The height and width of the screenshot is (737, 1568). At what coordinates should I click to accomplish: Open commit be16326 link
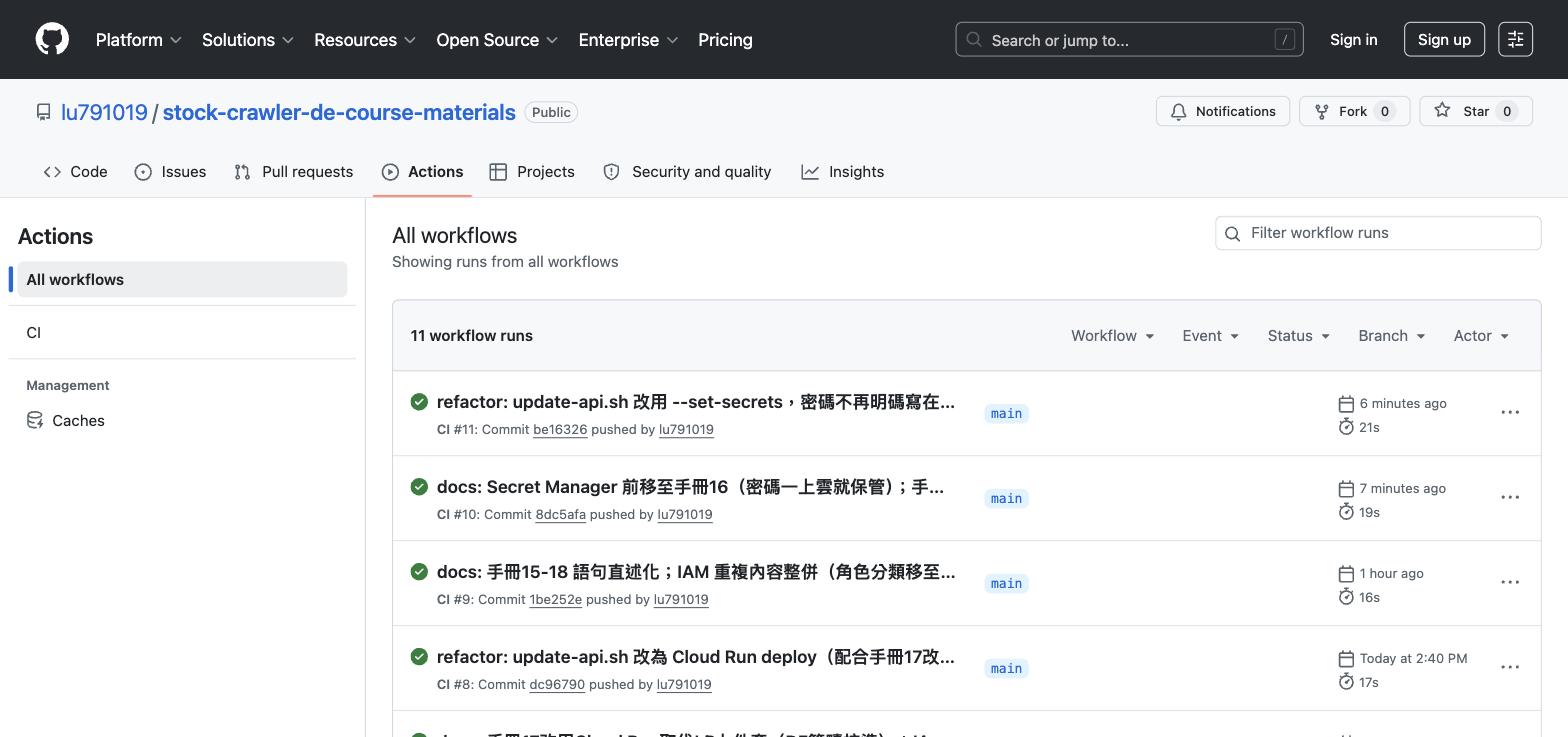[x=560, y=430]
